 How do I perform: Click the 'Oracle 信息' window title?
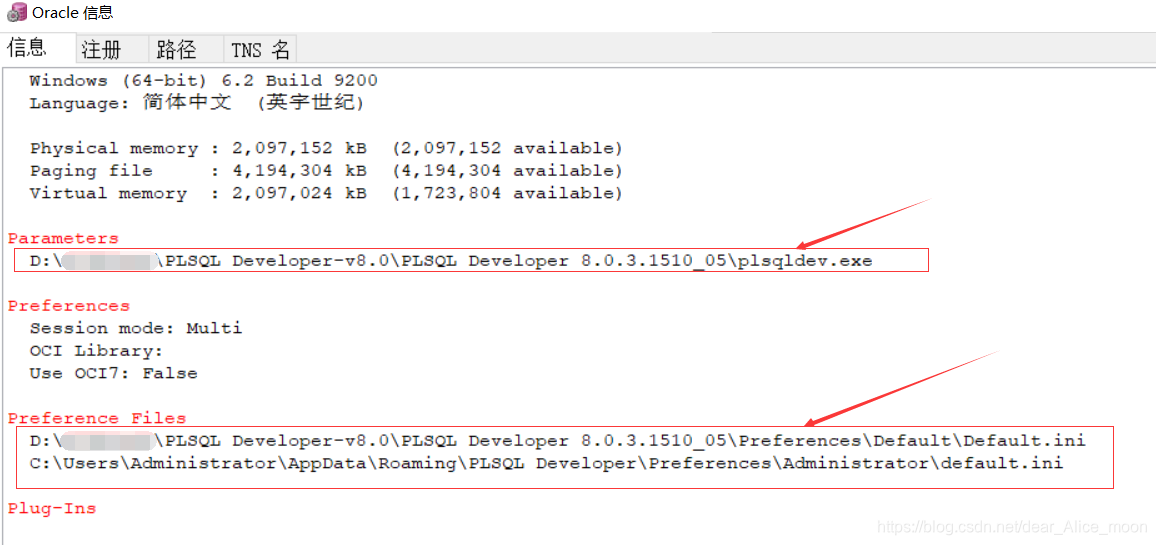(73, 13)
